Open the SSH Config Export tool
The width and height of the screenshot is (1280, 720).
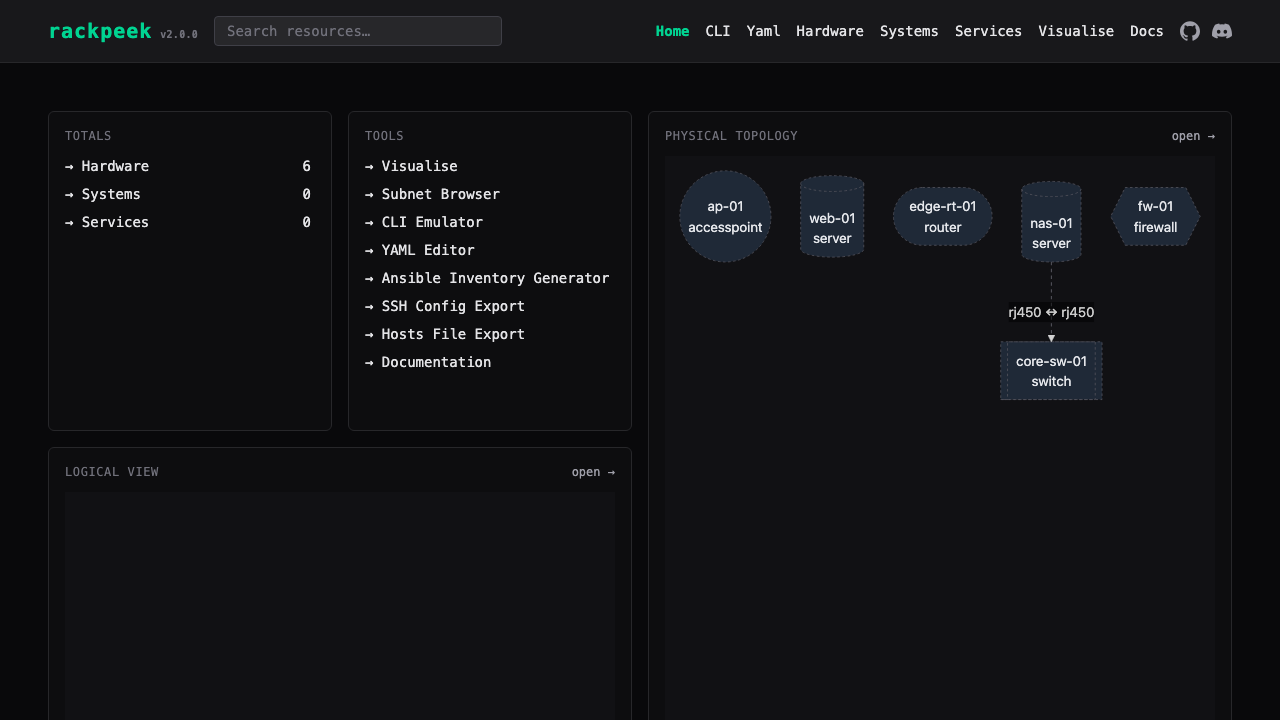point(445,306)
